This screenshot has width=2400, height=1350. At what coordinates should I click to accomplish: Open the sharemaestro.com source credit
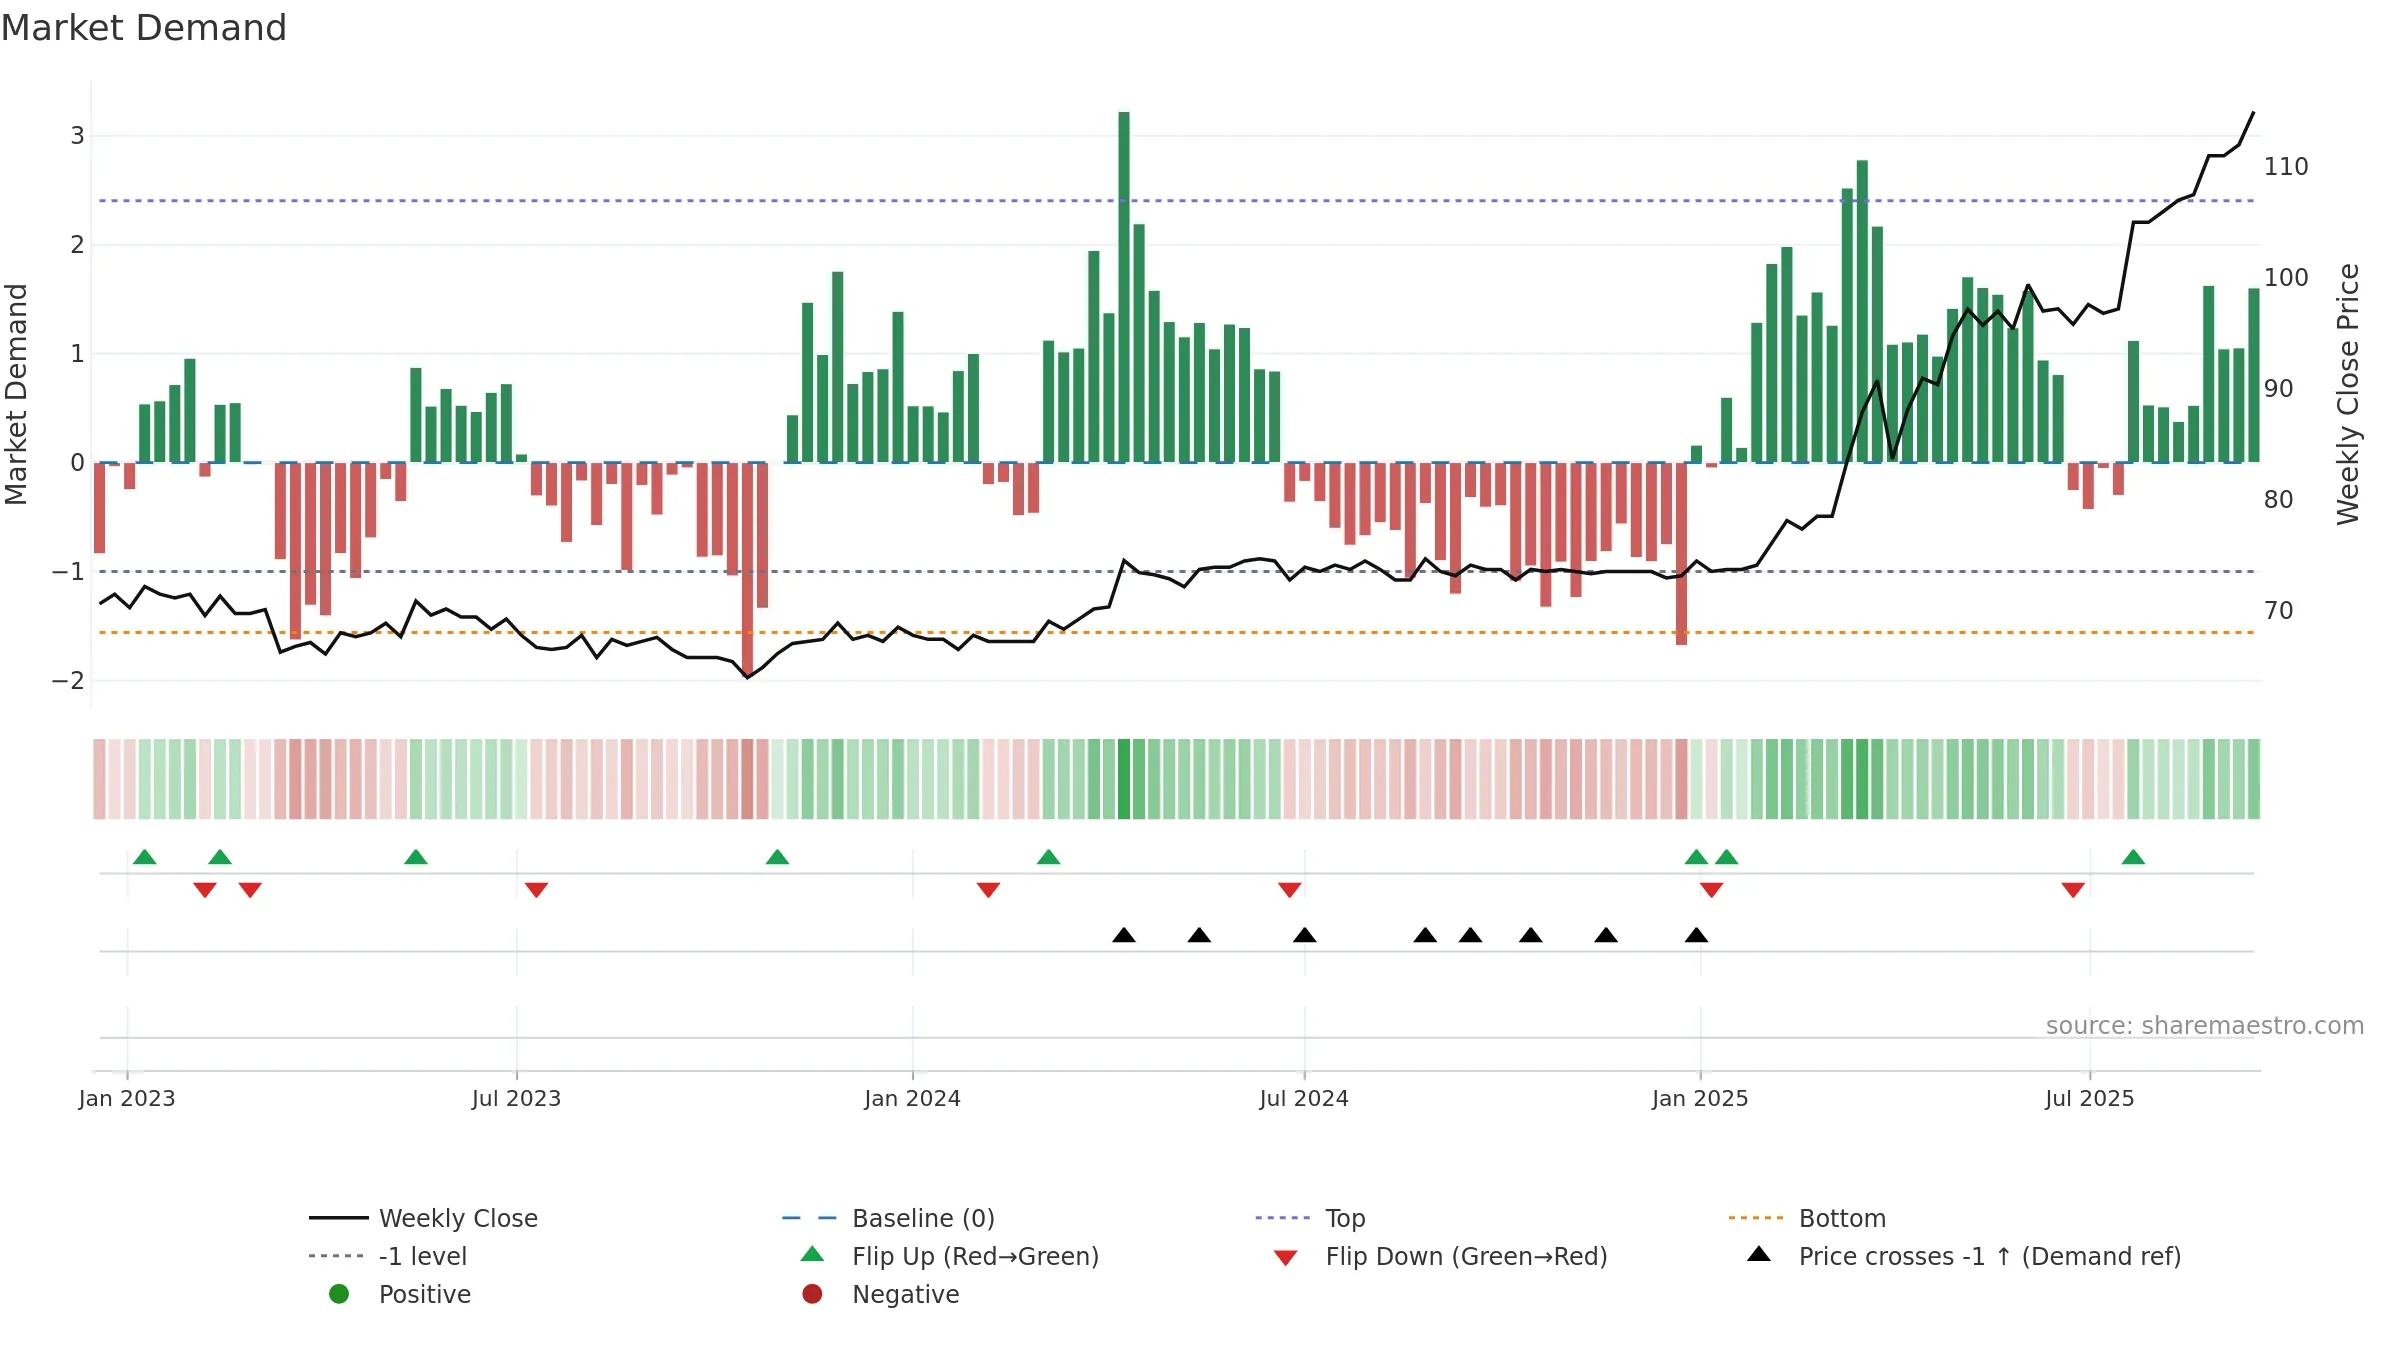2205,1025
